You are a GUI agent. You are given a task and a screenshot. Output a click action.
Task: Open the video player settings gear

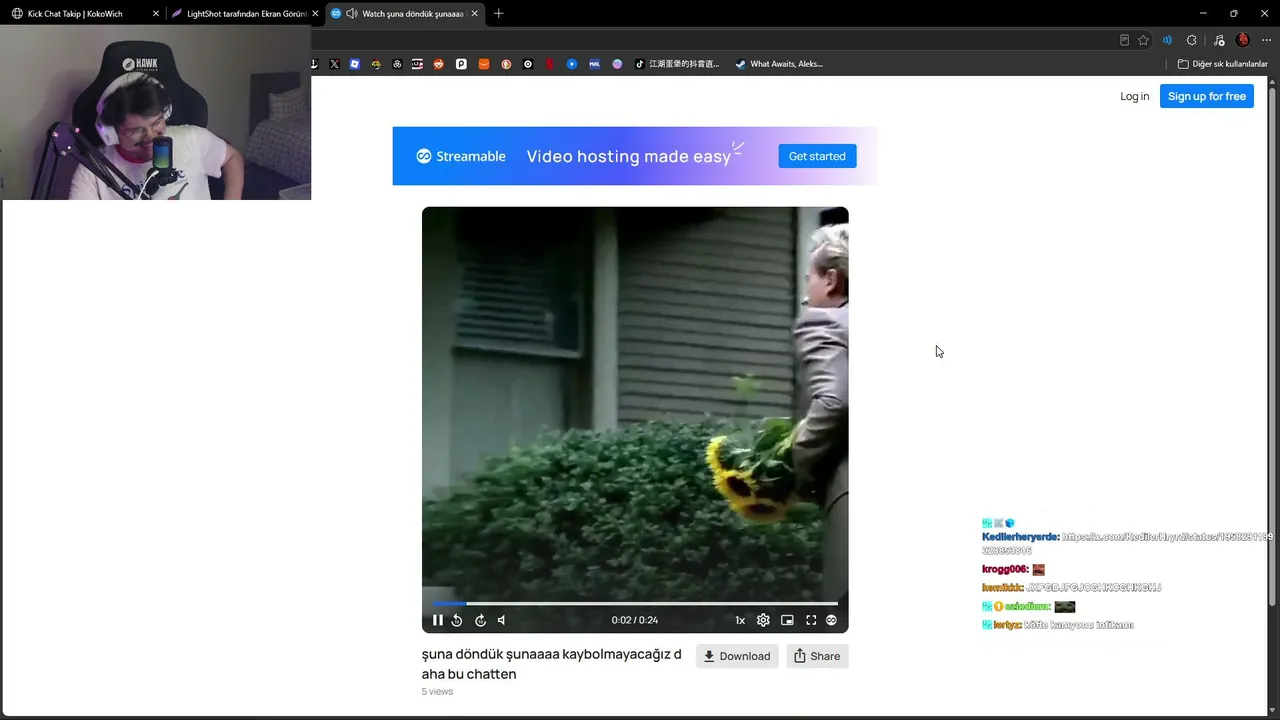(x=763, y=620)
